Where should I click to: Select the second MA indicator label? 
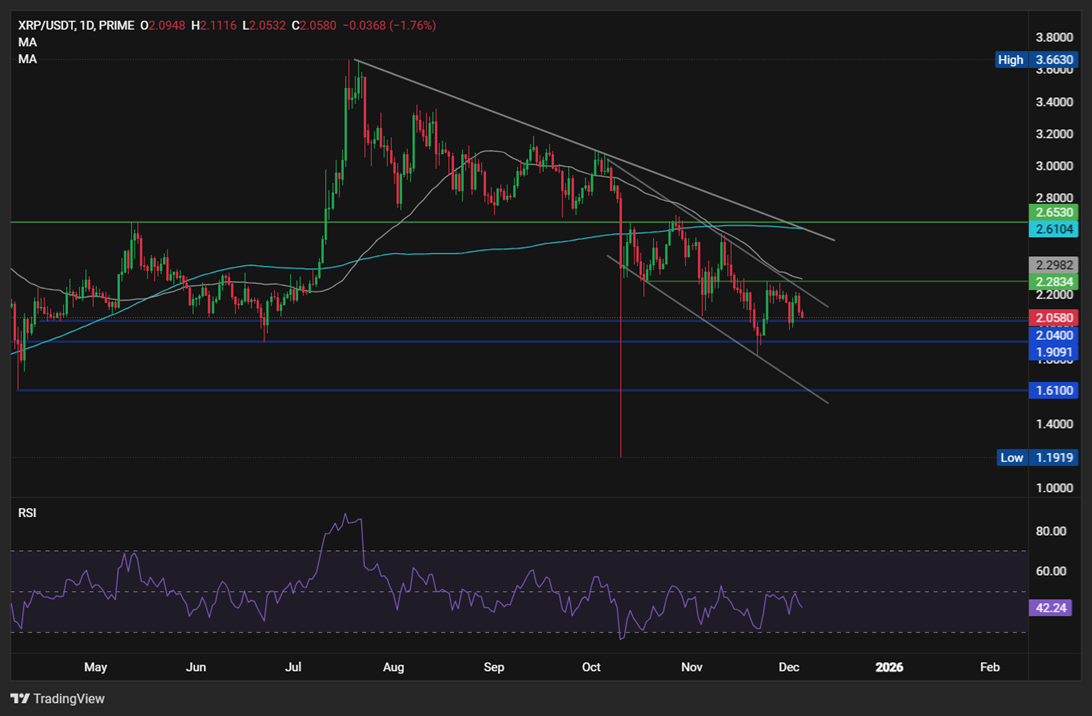27,58
